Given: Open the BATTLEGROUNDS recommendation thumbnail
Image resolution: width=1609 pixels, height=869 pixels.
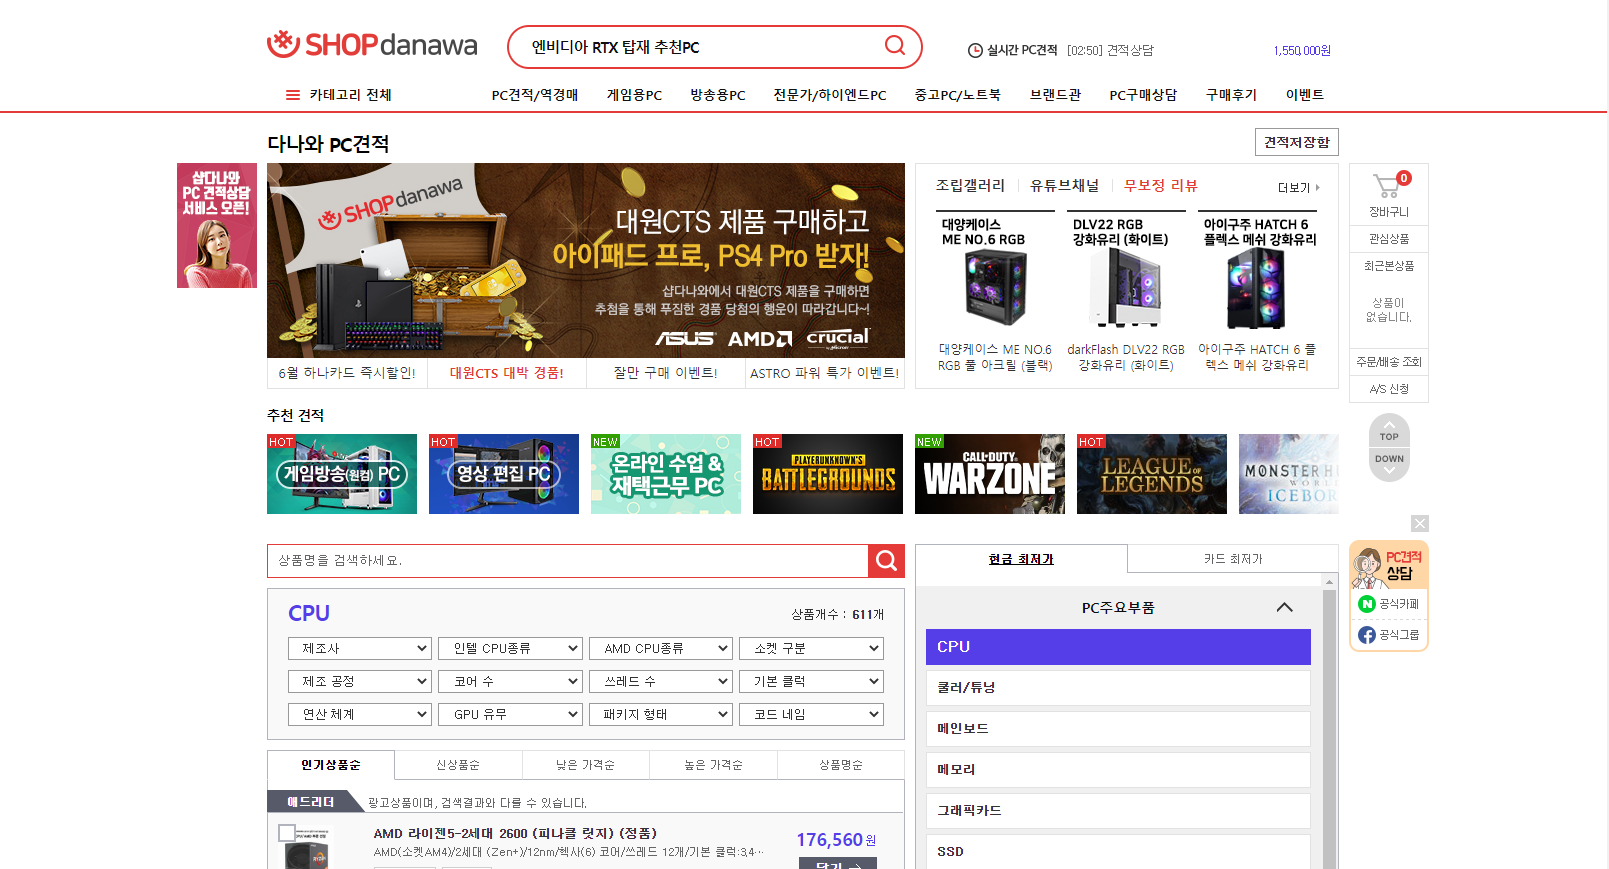Looking at the screenshot, I should [x=828, y=474].
